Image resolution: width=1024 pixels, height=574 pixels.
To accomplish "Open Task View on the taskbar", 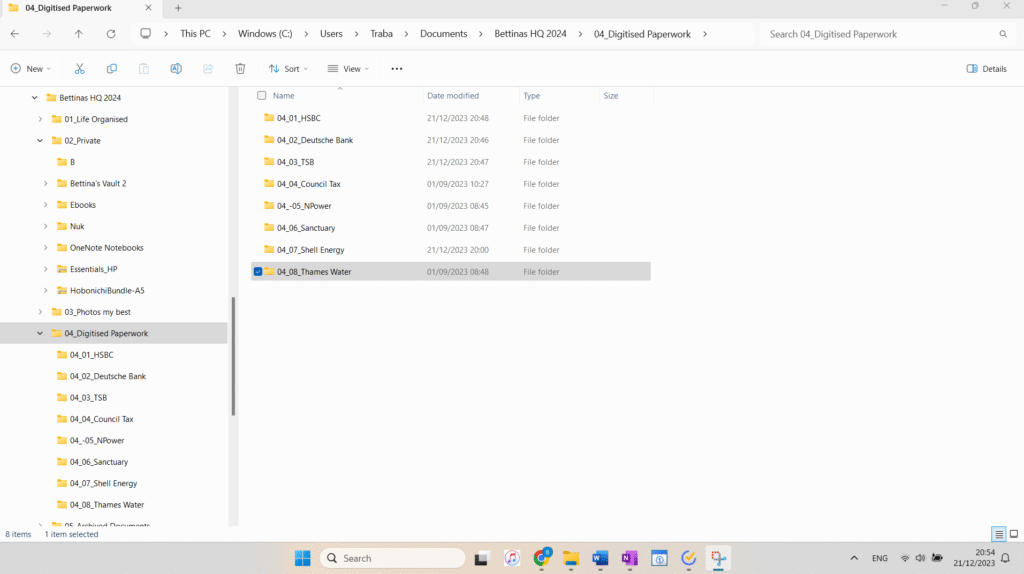I will [481, 558].
